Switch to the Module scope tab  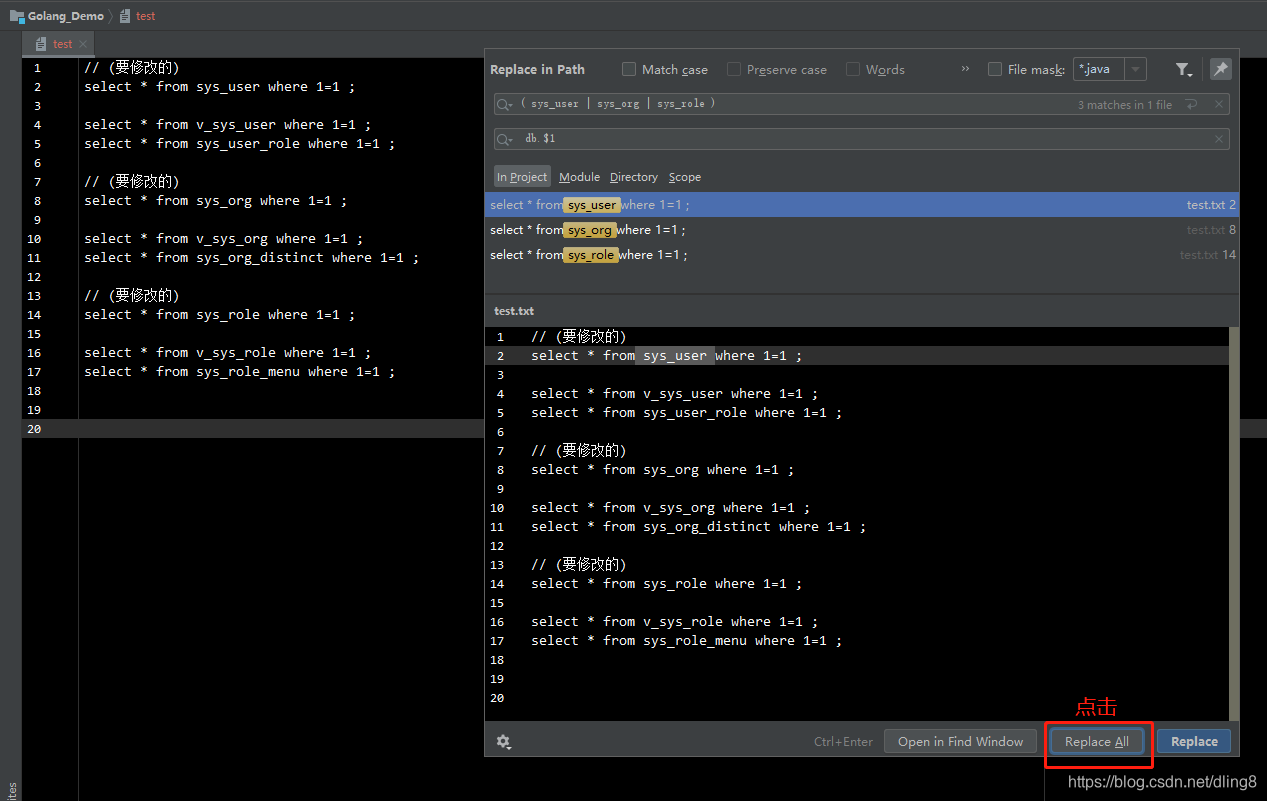point(579,177)
